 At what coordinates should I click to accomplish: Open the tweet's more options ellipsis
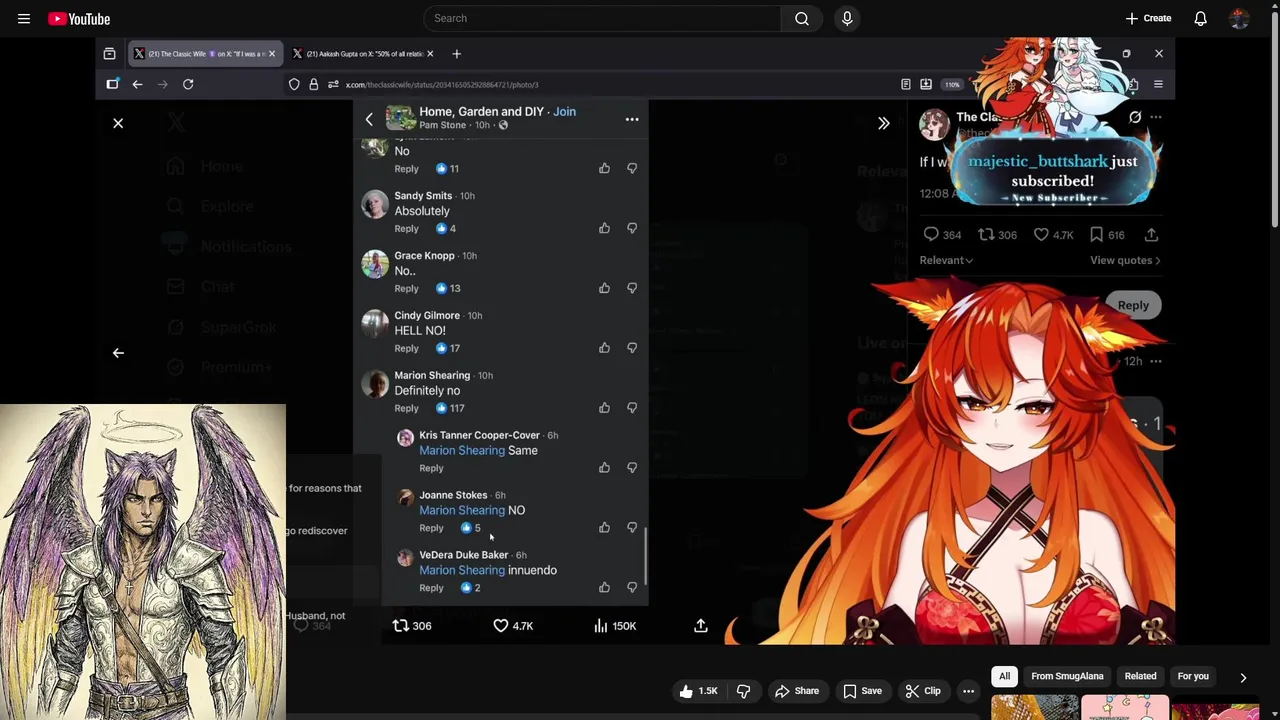(x=1156, y=117)
